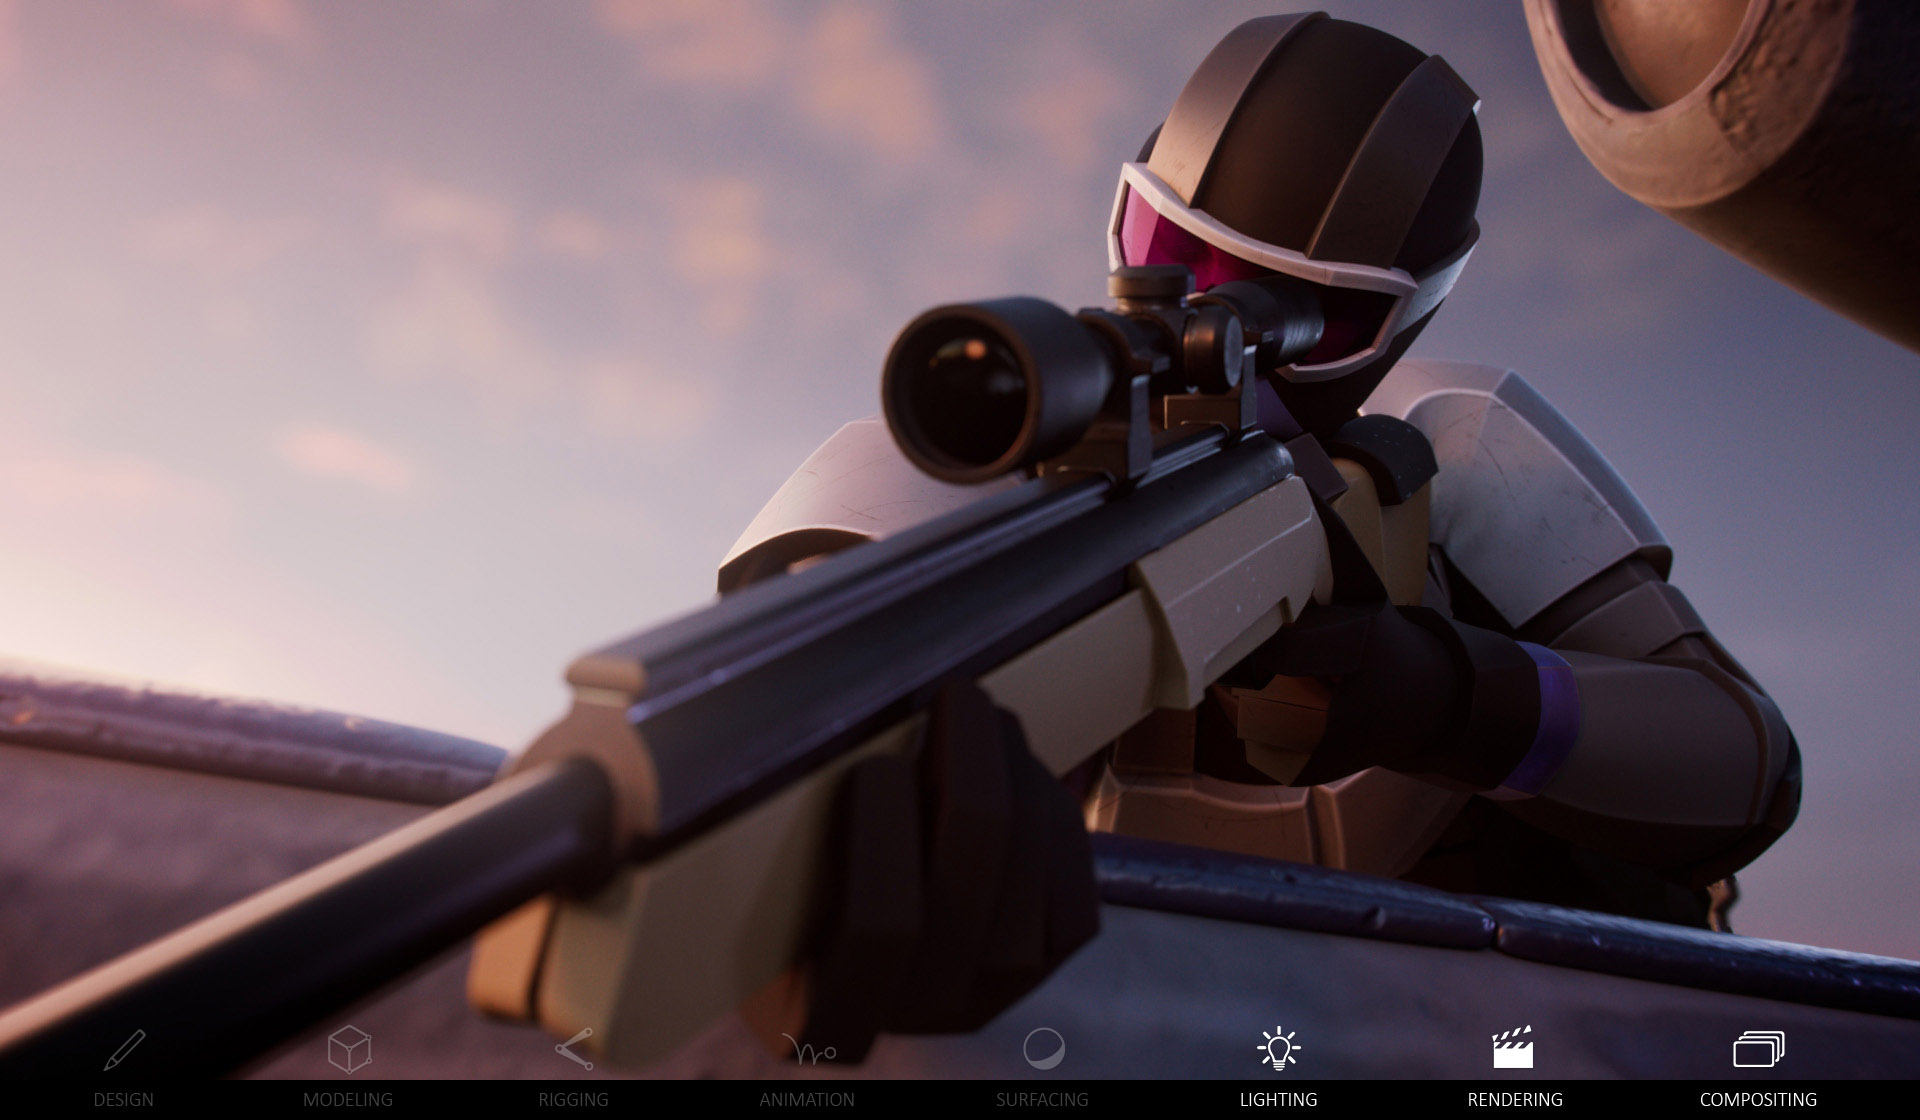Open the Rigging bone icon
This screenshot has width=1920, height=1120.
574,1049
